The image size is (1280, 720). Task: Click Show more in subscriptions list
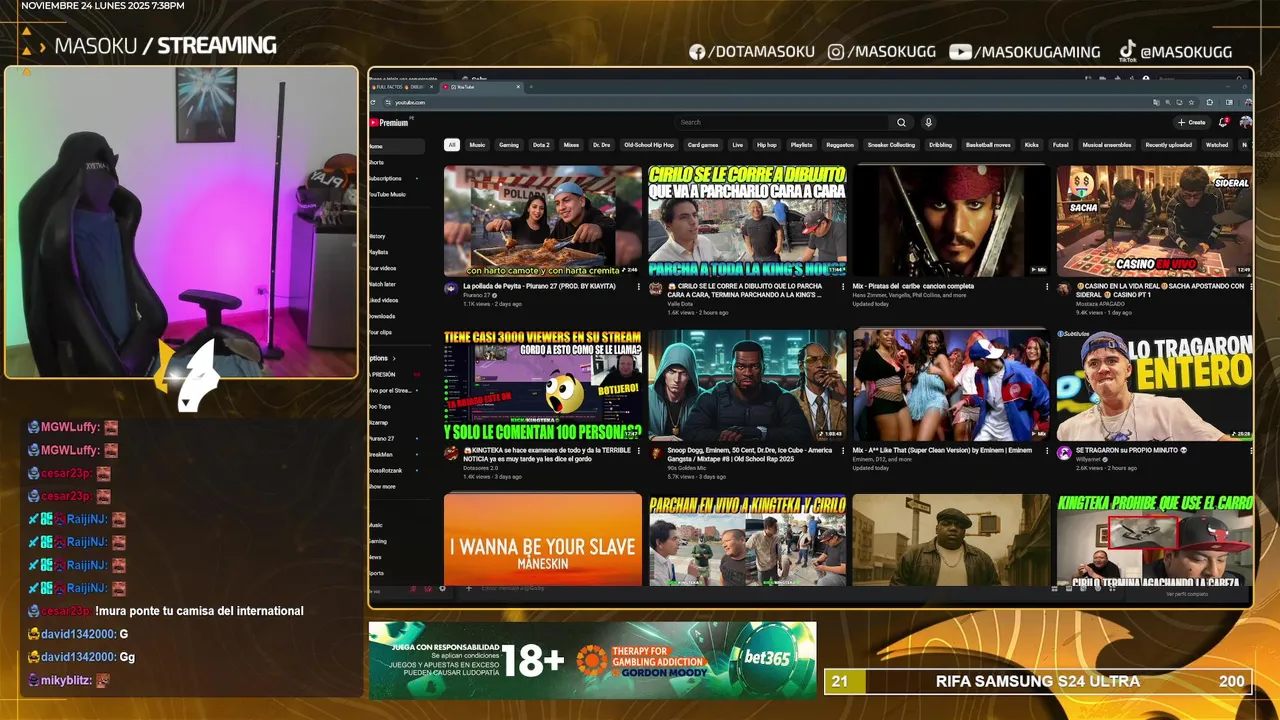click(383, 486)
